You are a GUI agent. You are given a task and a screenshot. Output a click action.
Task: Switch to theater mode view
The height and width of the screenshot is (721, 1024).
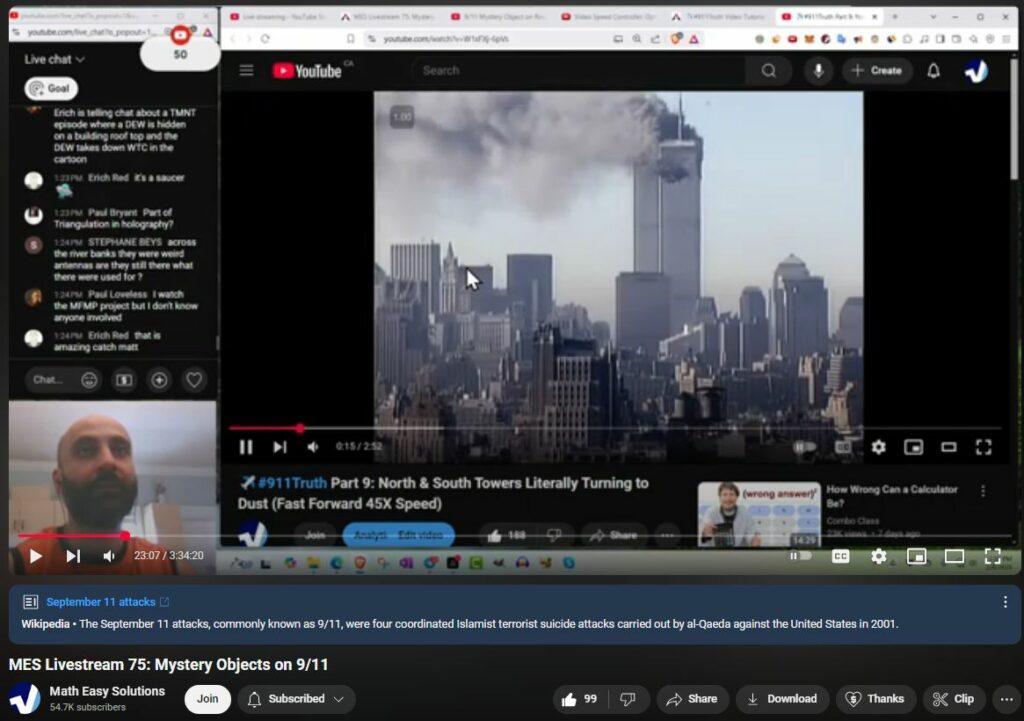tap(954, 556)
